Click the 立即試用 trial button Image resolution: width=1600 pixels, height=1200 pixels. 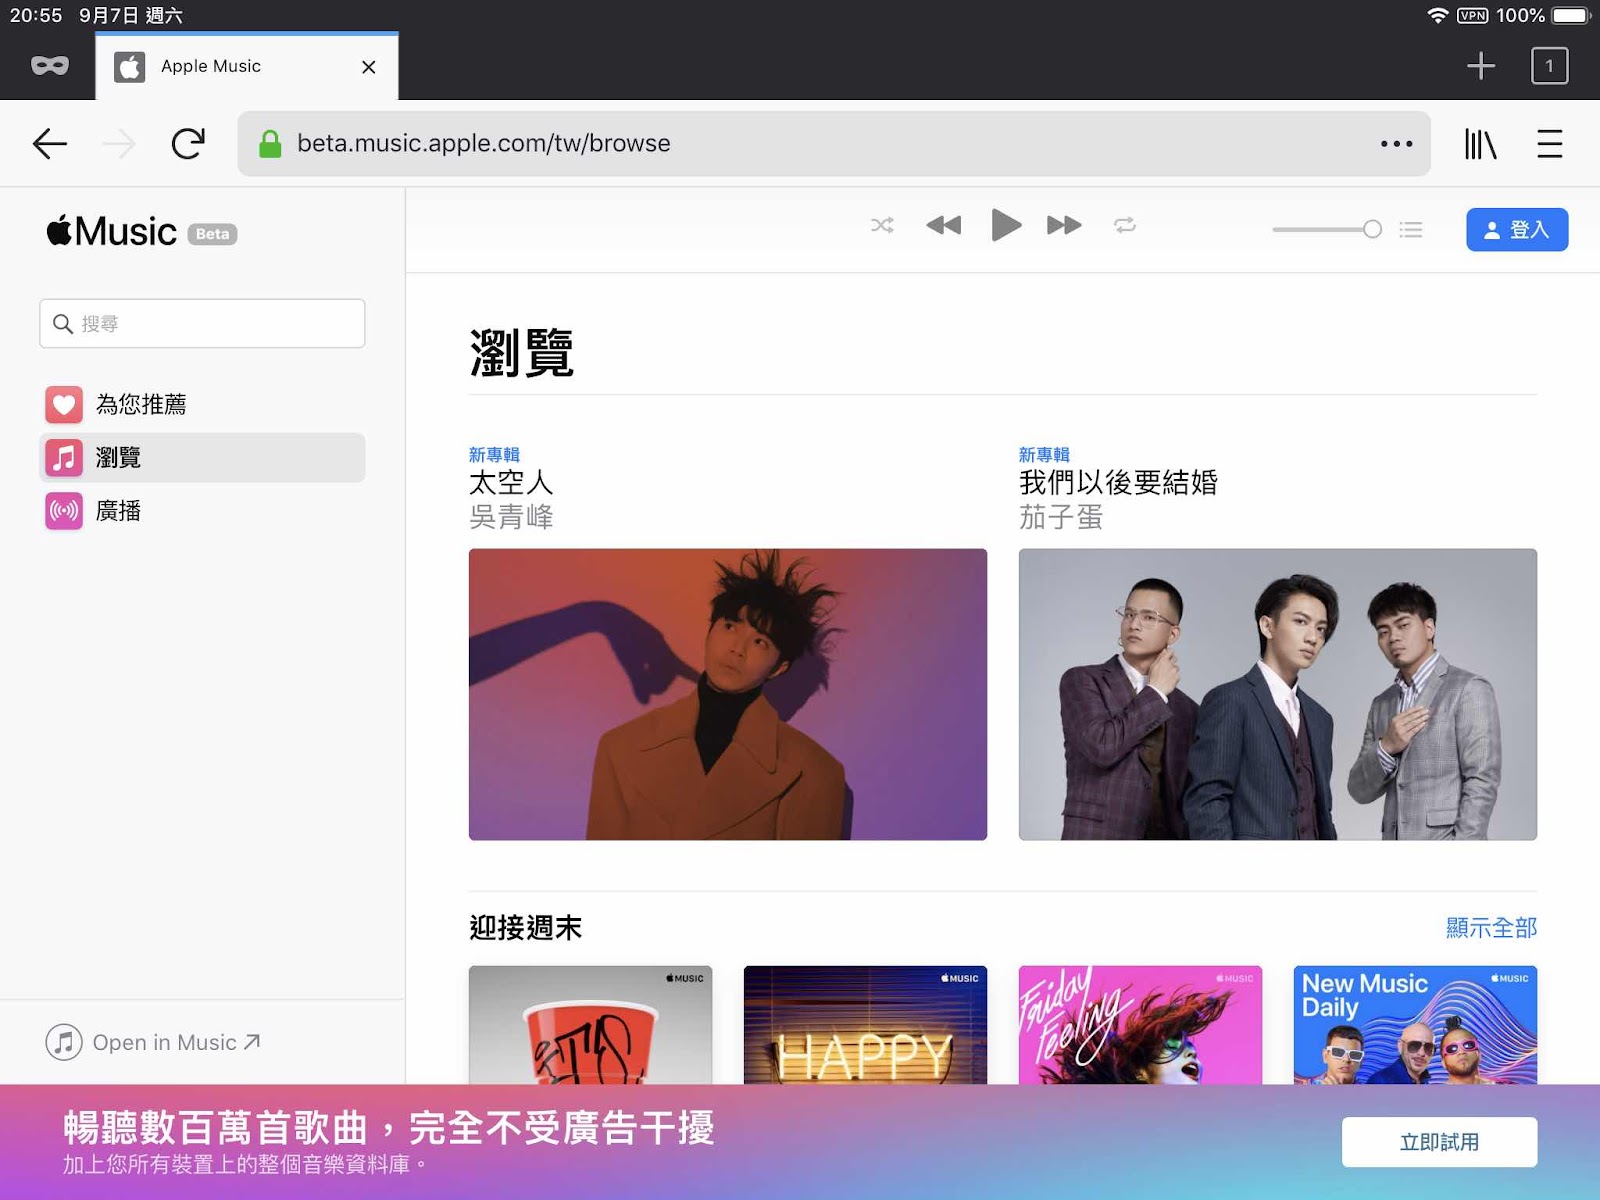[1439, 1142]
